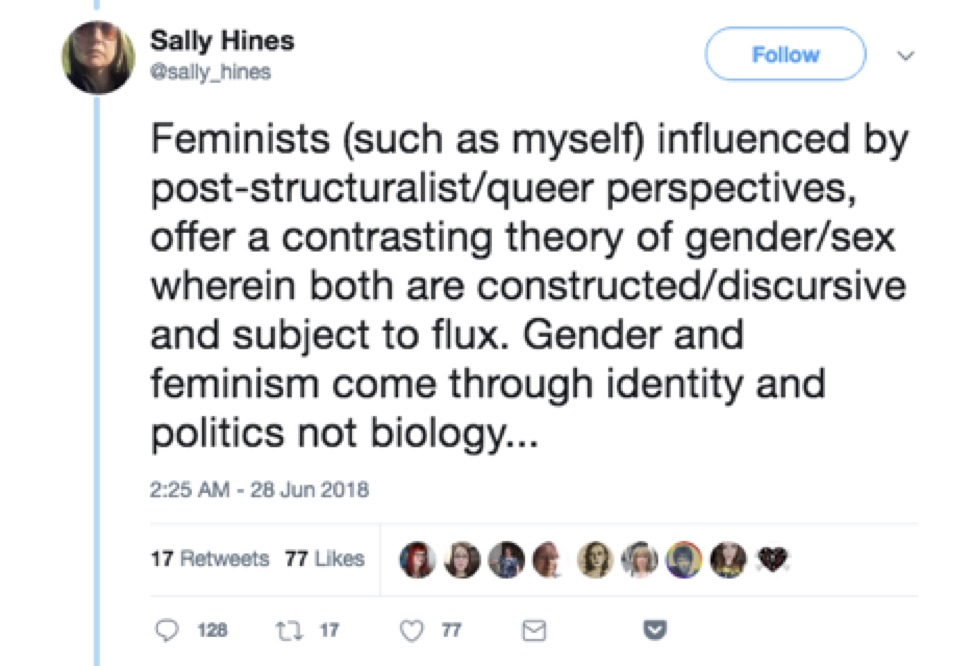
Task: Click the second liker avatar with glasses
Action: (x=464, y=559)
